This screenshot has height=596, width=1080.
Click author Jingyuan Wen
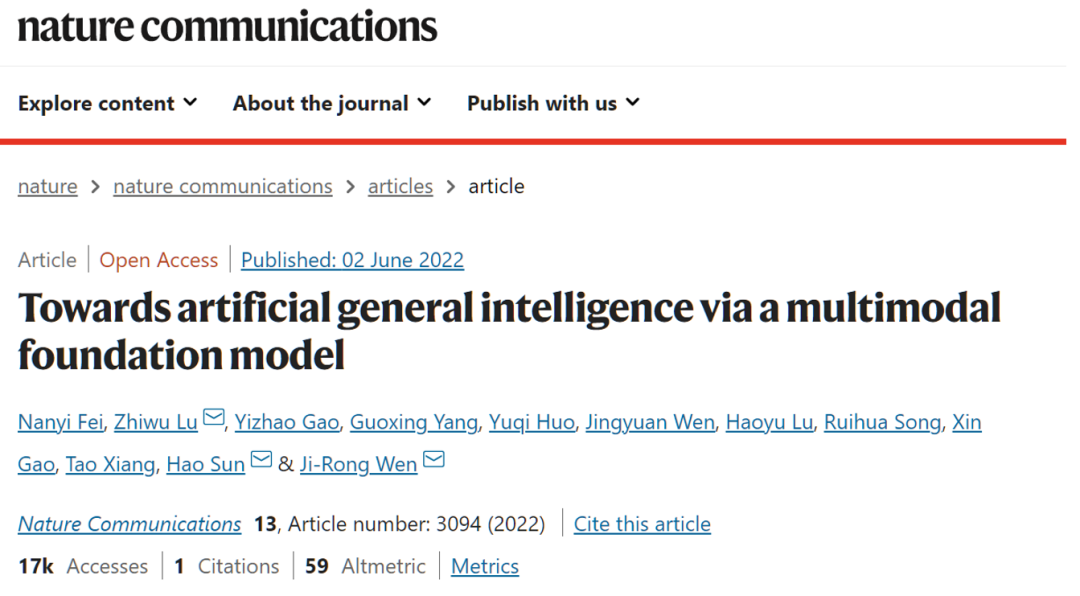[x=650, y=422]
